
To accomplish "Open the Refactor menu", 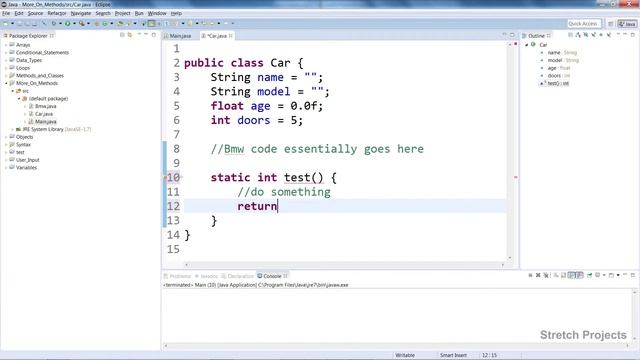I will (57, 13).
